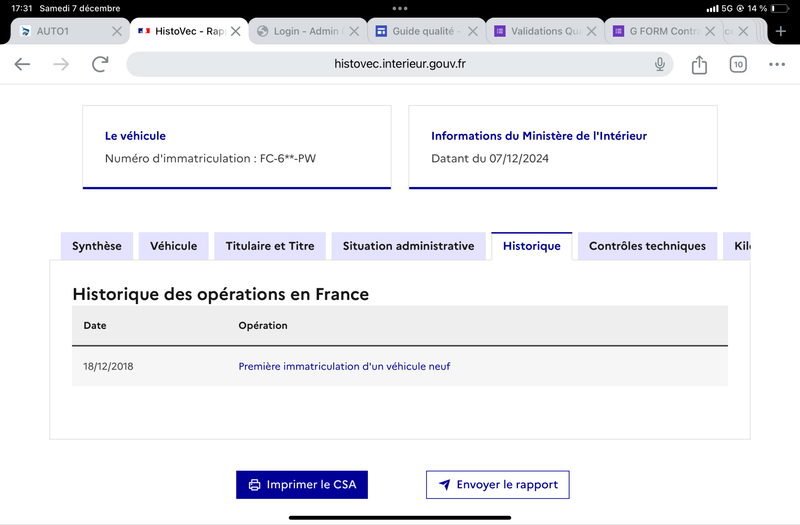
Task: Close the Guide qualité tab
Action: click(473, 32)
